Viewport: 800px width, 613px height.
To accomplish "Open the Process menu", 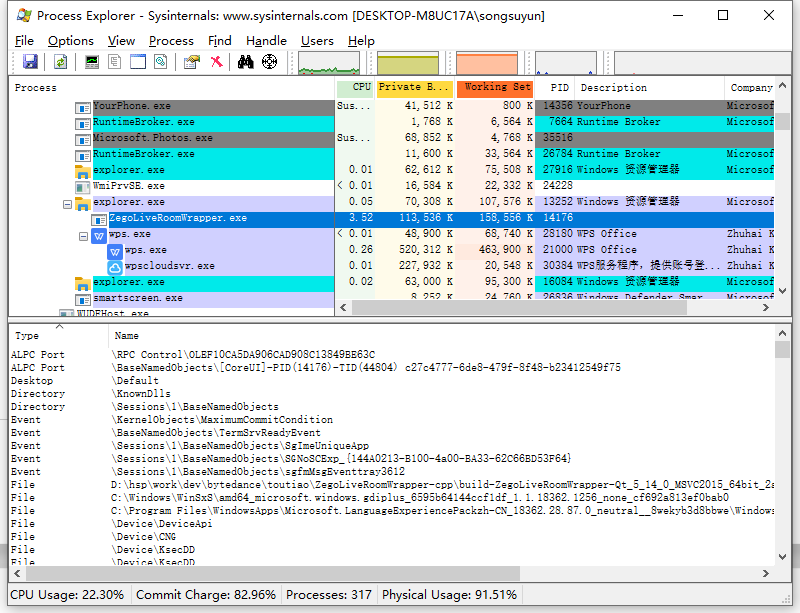I will coord(171,41).
